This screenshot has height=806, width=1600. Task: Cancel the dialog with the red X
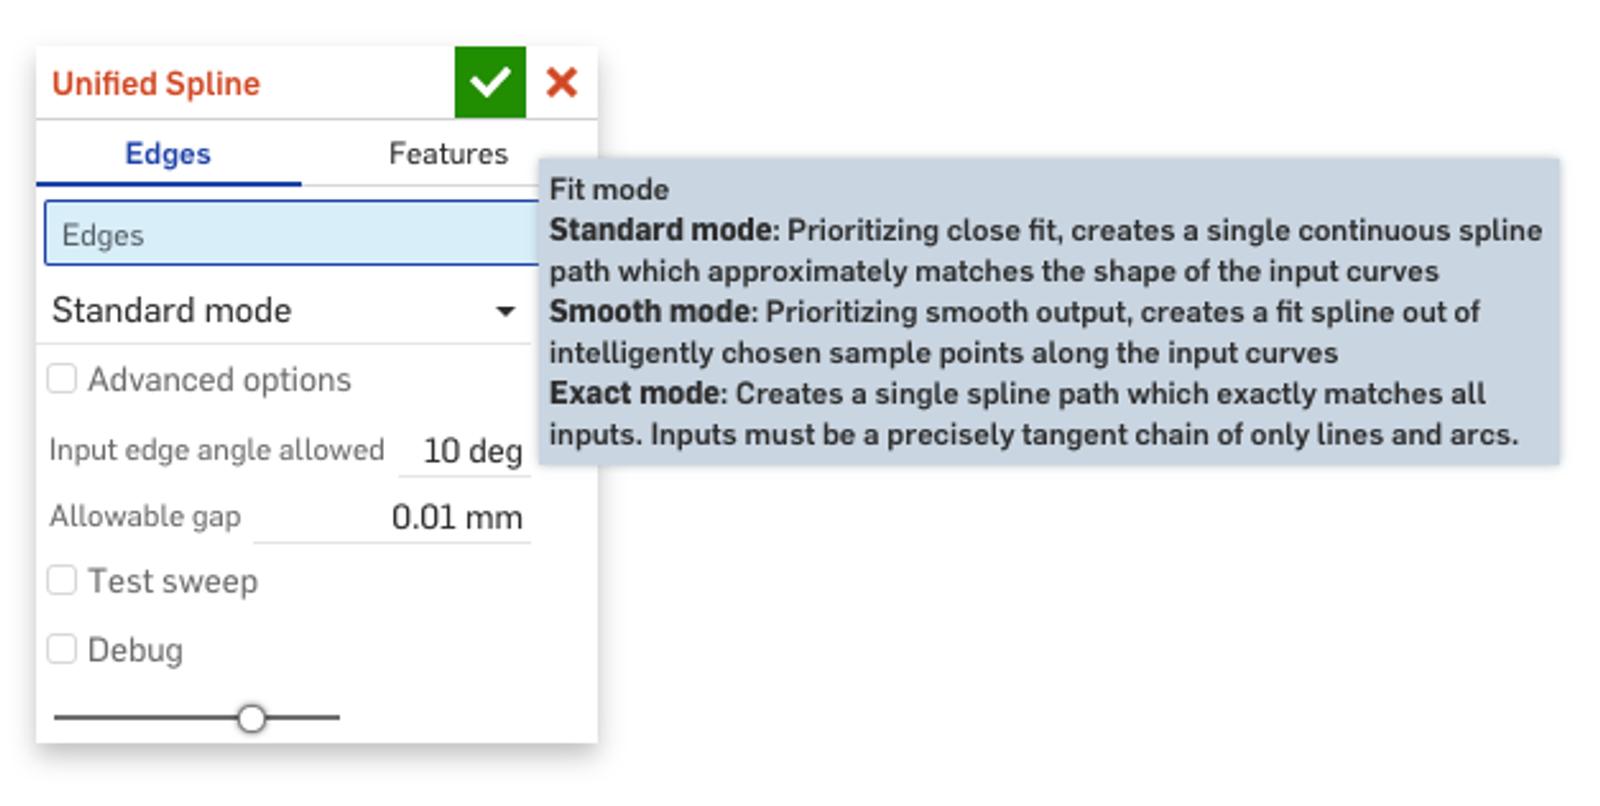[562, 82]
